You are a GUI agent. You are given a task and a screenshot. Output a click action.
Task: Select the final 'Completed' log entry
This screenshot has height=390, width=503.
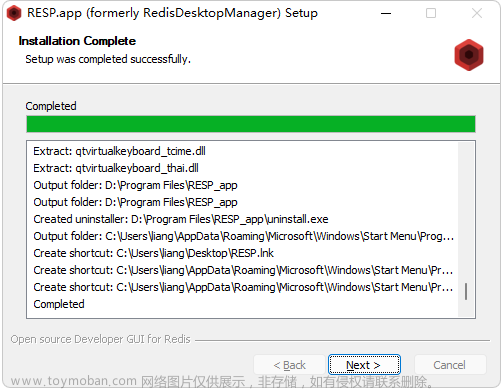coord(59,304)
